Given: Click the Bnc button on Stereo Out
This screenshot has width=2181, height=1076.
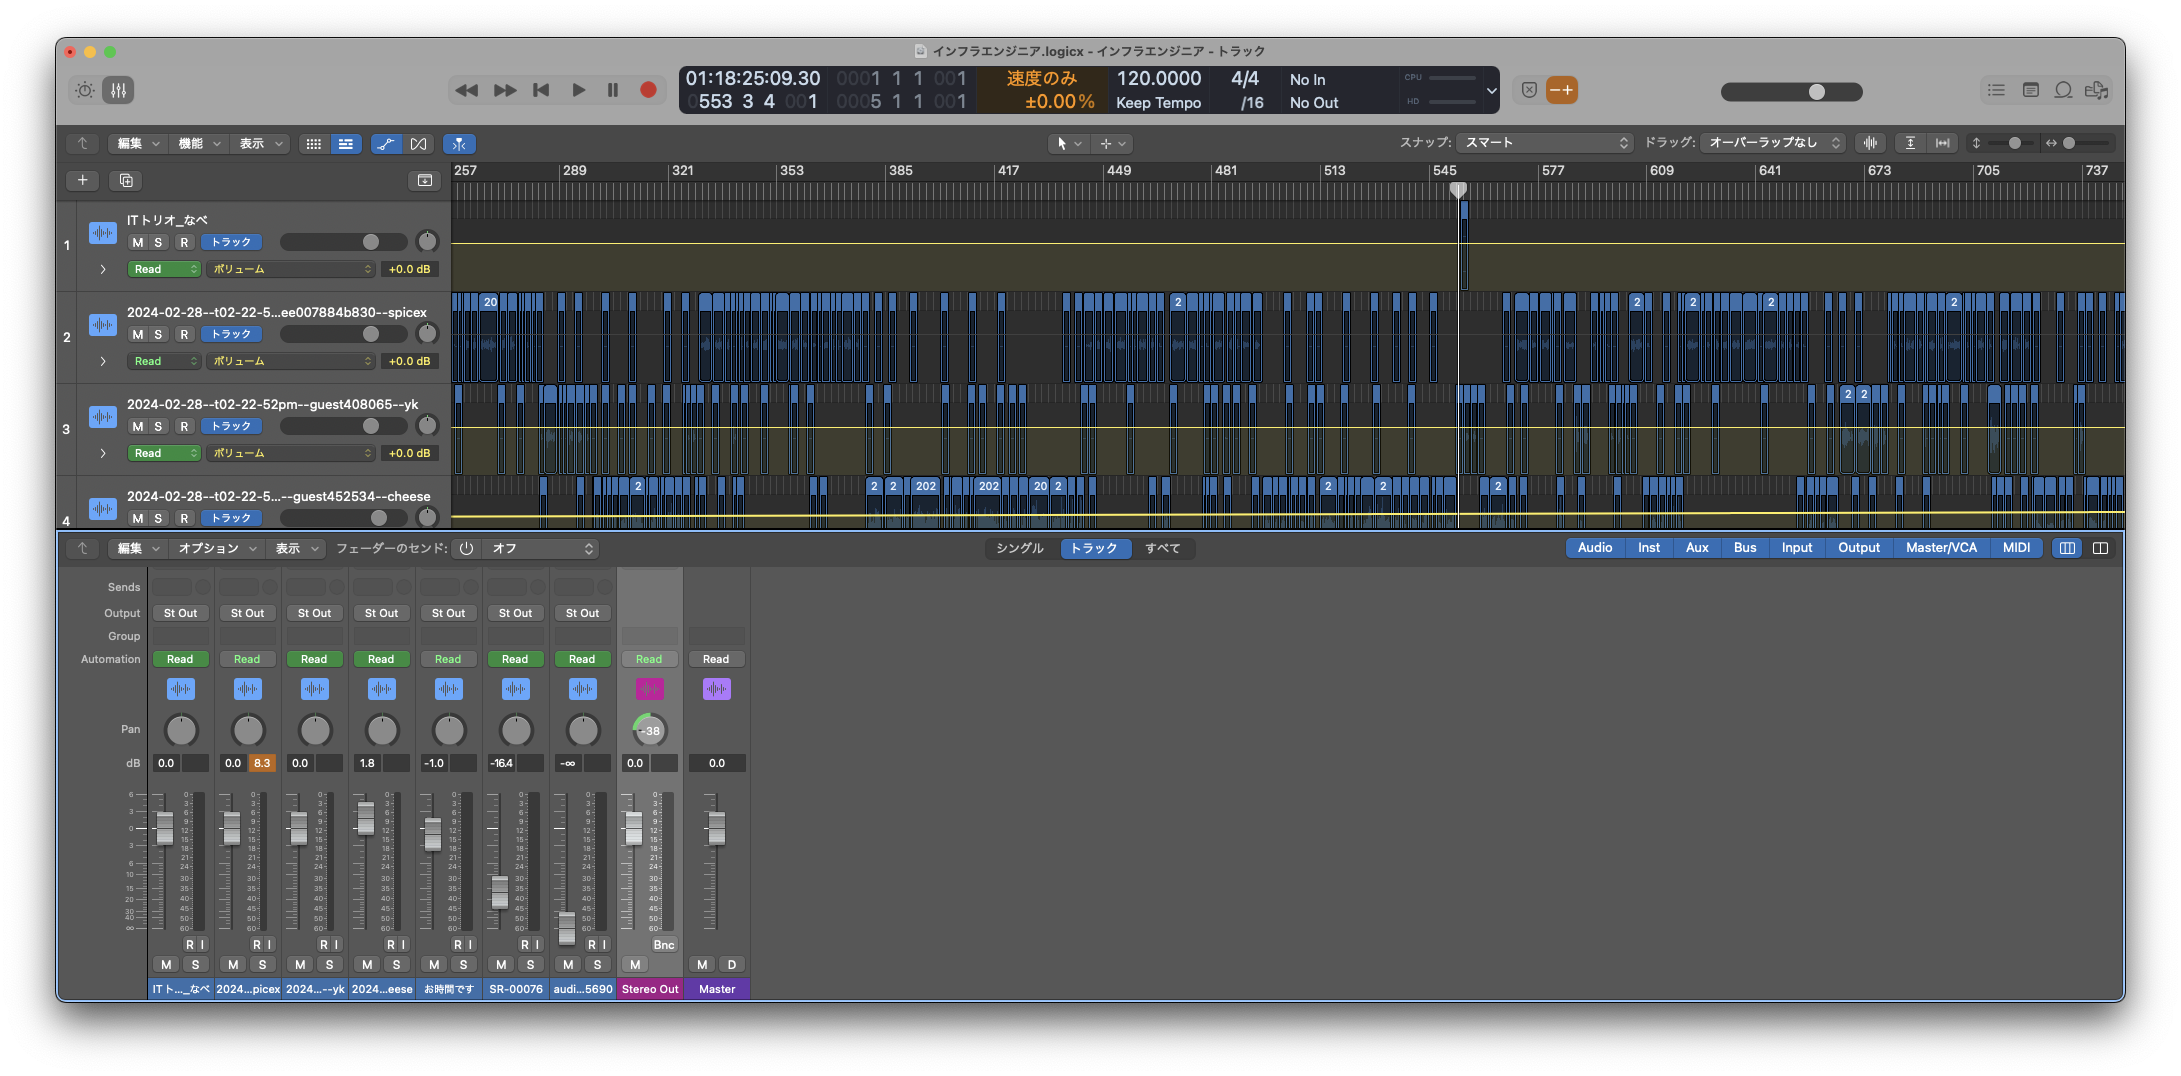Looking at the screenshot, I should click(x=664, y=945).
